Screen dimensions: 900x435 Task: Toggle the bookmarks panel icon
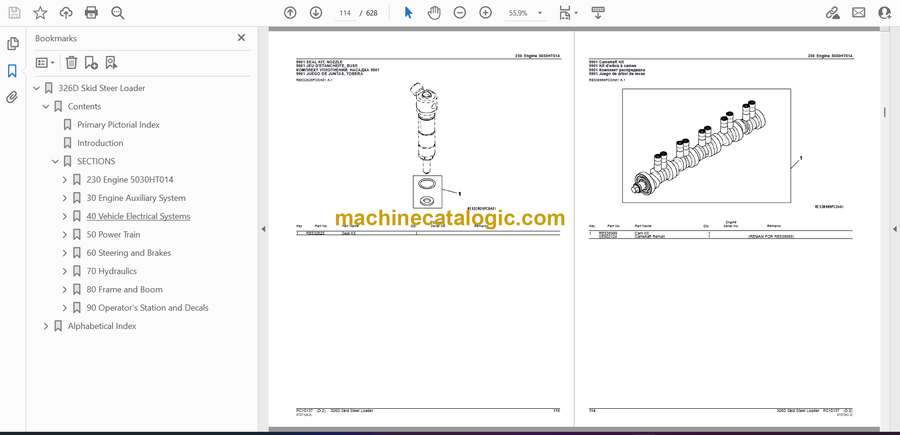(x=12, y=71)
